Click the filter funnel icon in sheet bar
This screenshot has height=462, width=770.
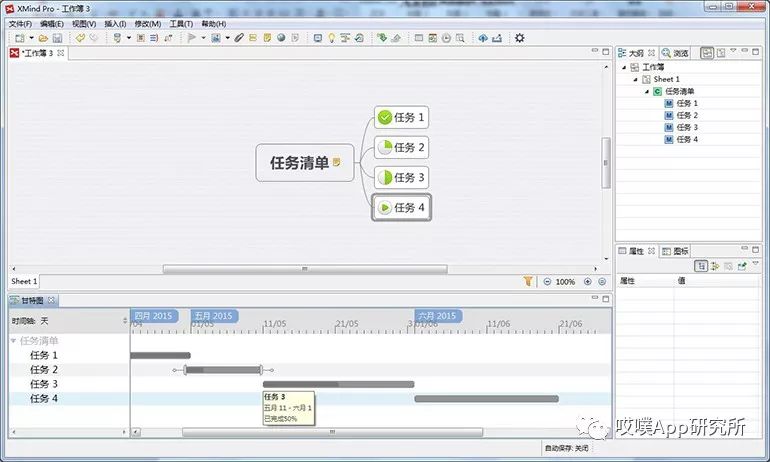point(528,282)
